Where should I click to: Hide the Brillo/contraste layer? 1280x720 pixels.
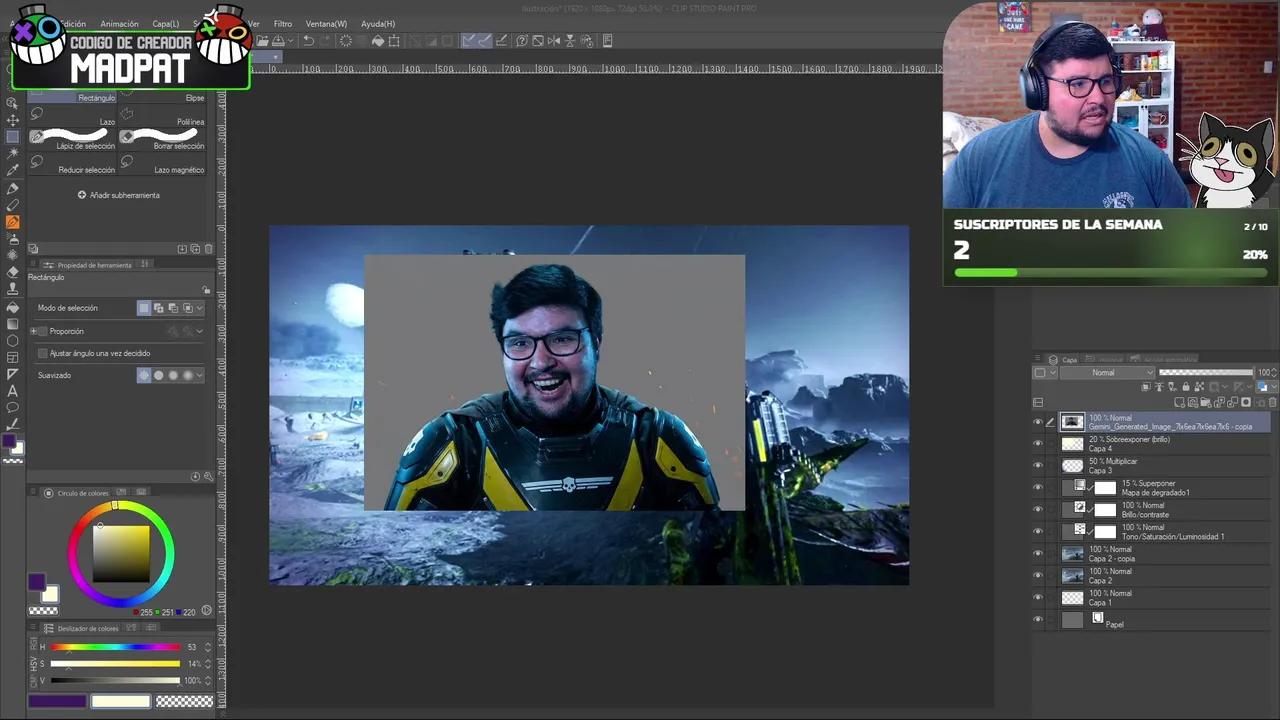[1038, 510]
